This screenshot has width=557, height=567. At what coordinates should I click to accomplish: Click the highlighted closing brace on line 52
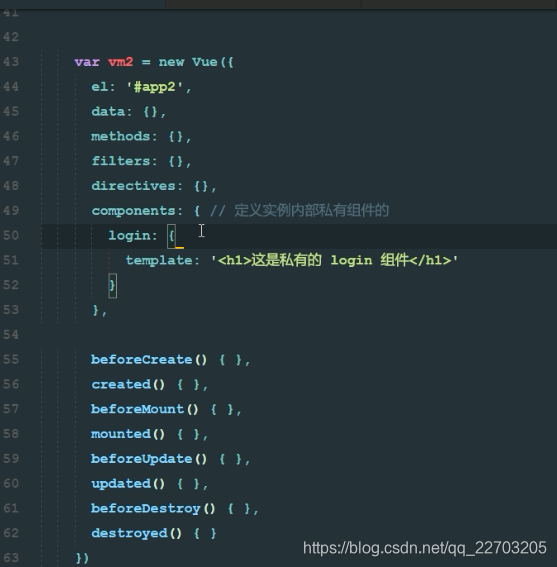112,286
